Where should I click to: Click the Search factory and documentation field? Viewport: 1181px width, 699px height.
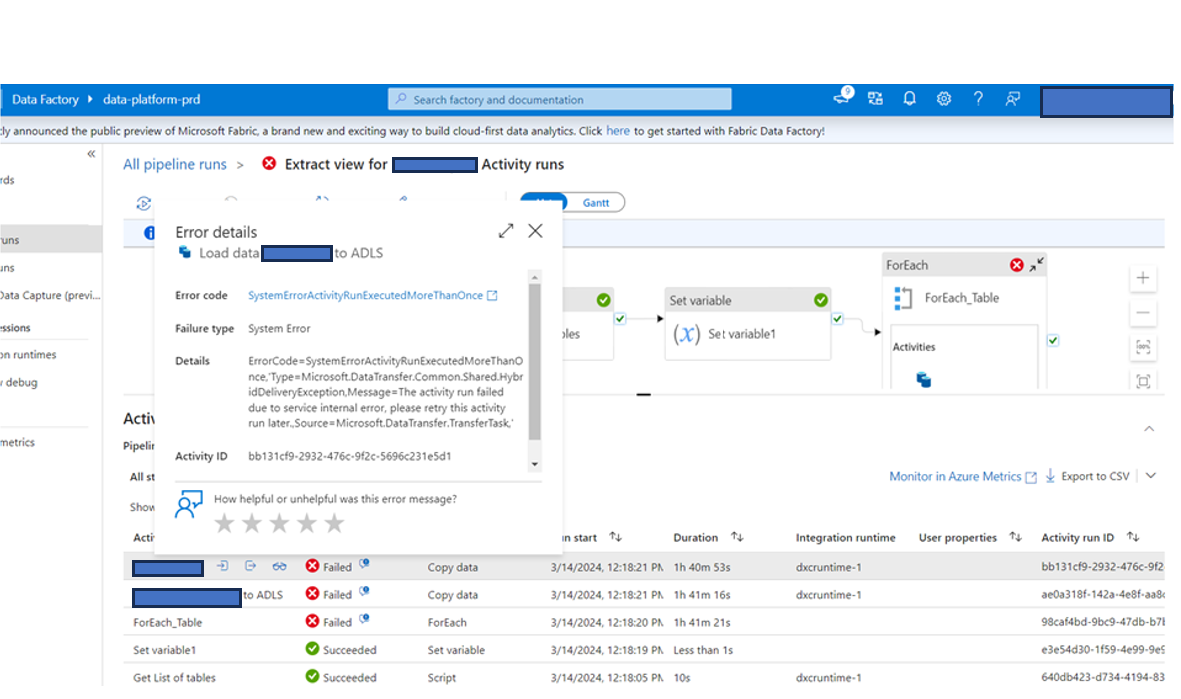point(558,98)
